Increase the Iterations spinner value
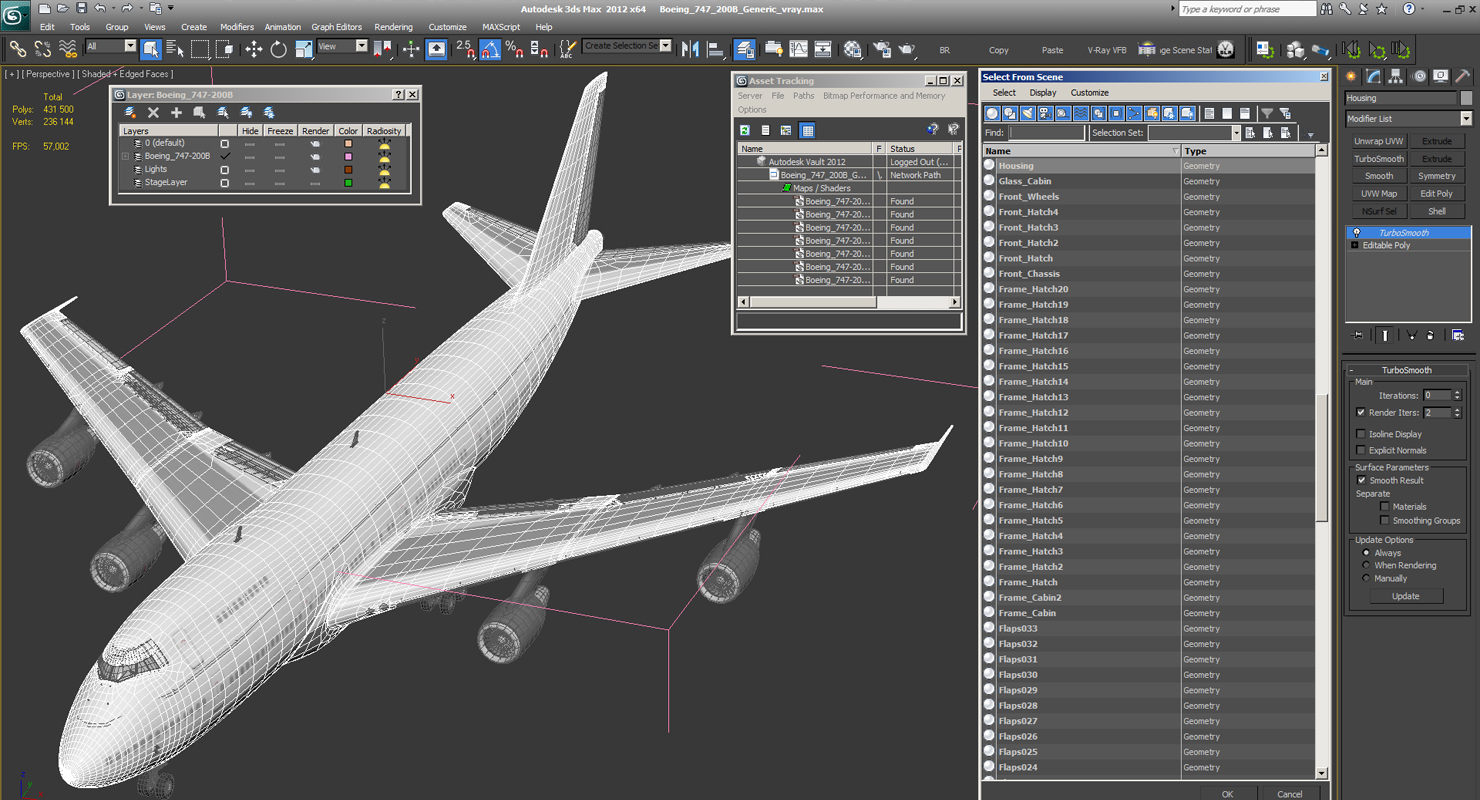This screenshot has height=800, width=1480. pos(1457,392)
